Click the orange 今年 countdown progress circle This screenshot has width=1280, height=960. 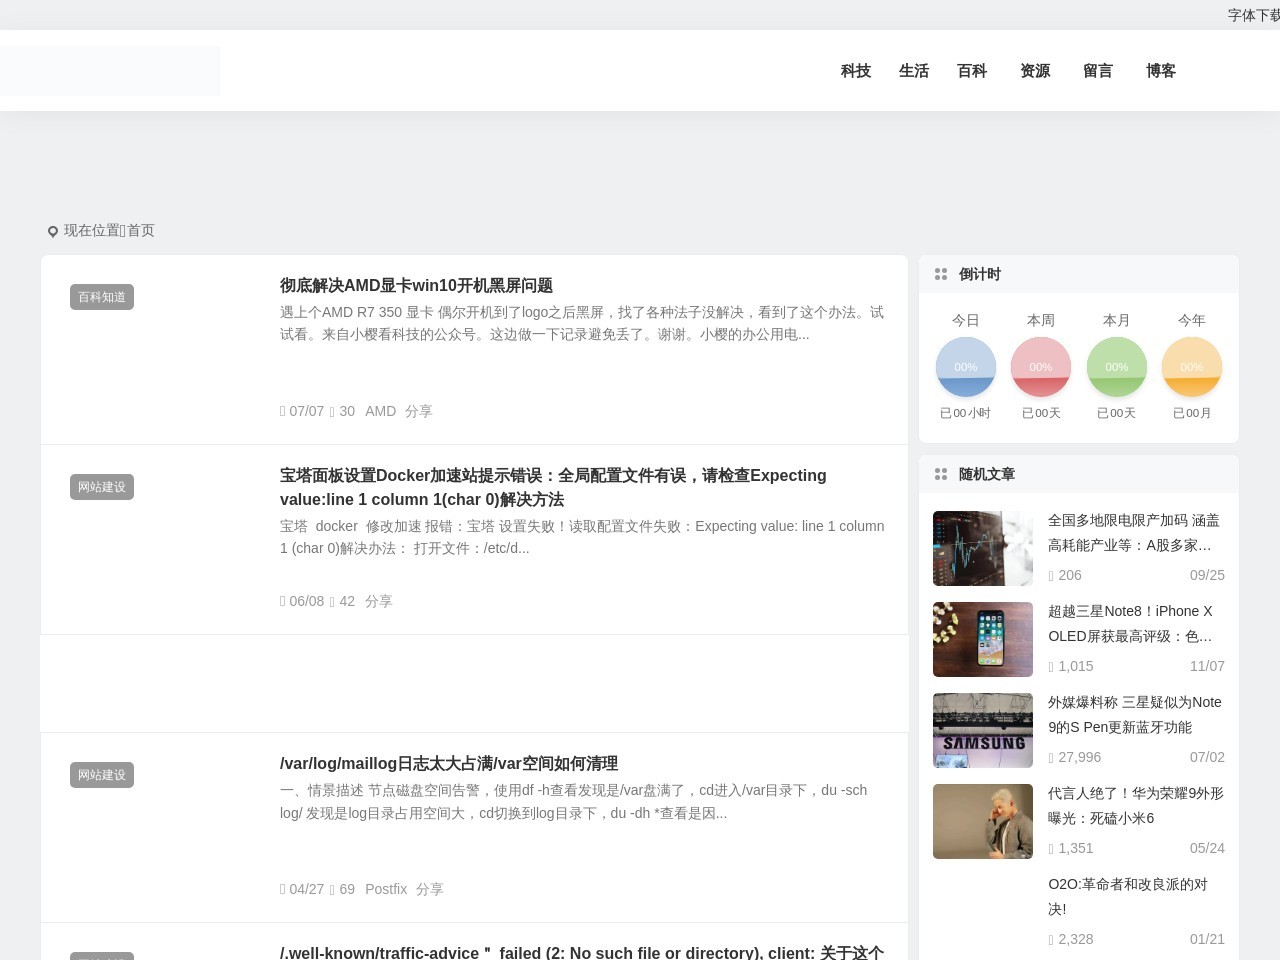(x=1192, y=367)
